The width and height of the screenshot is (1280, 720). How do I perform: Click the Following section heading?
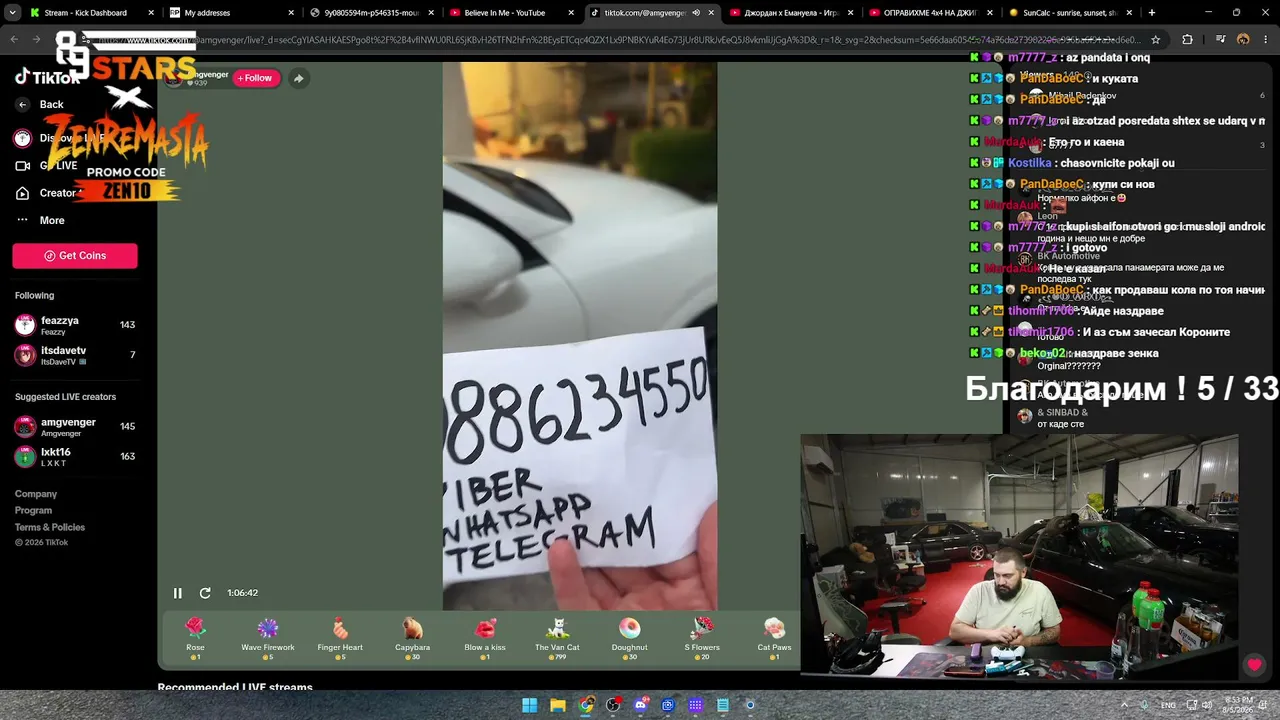point(34,296)
